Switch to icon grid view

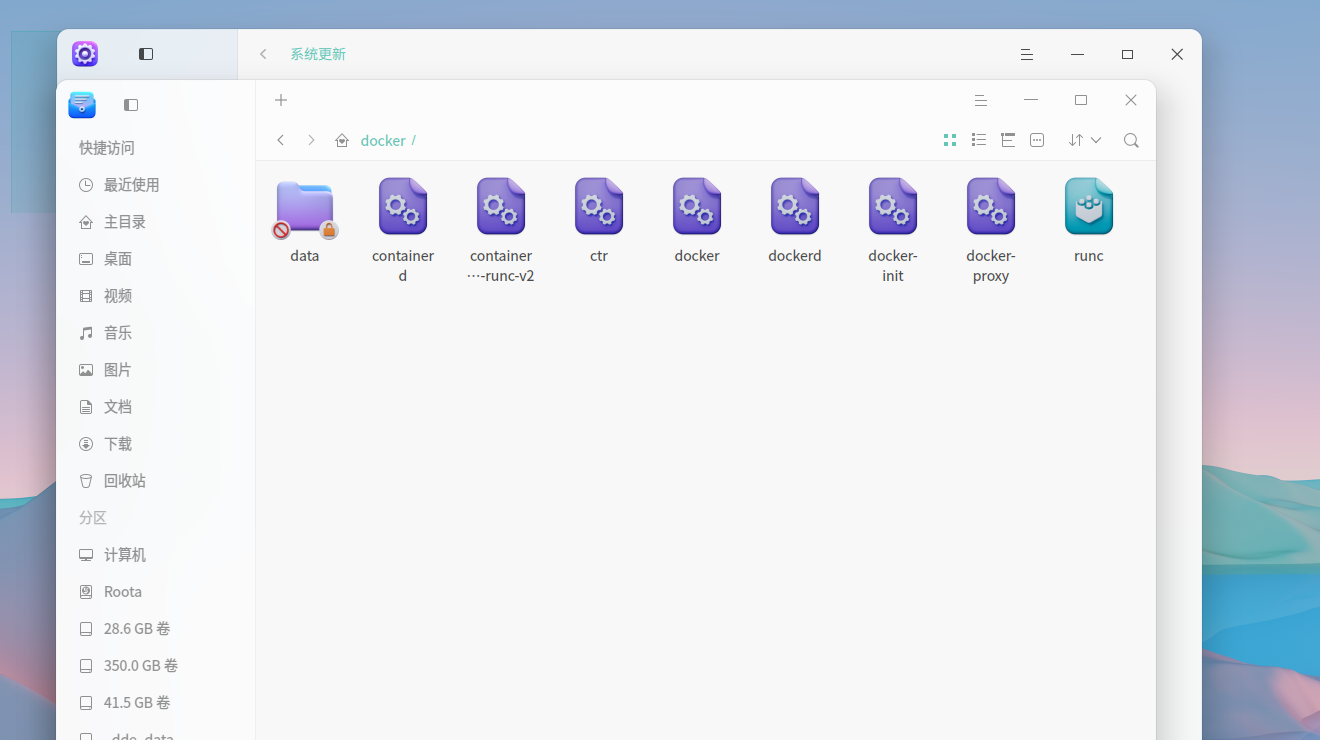point(950,140)
